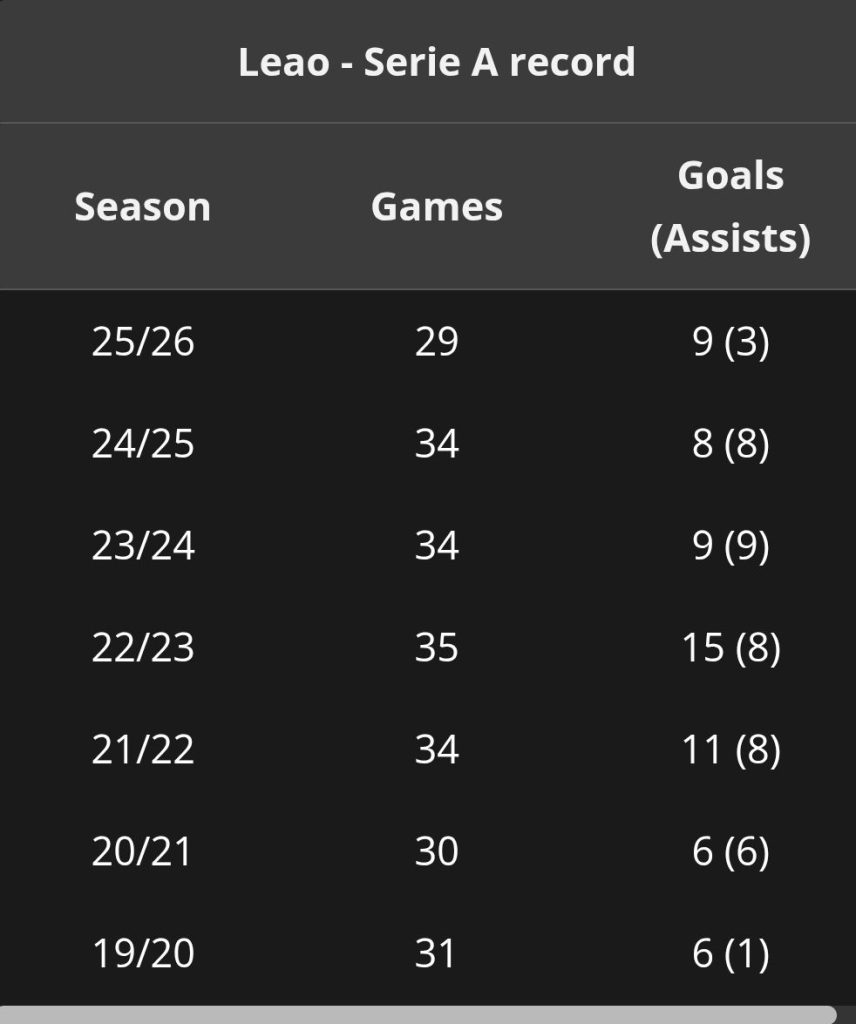Screen dimensions: 856x1024
Task: Click the 9 (3) goals cell
Action: pos(731,342)
